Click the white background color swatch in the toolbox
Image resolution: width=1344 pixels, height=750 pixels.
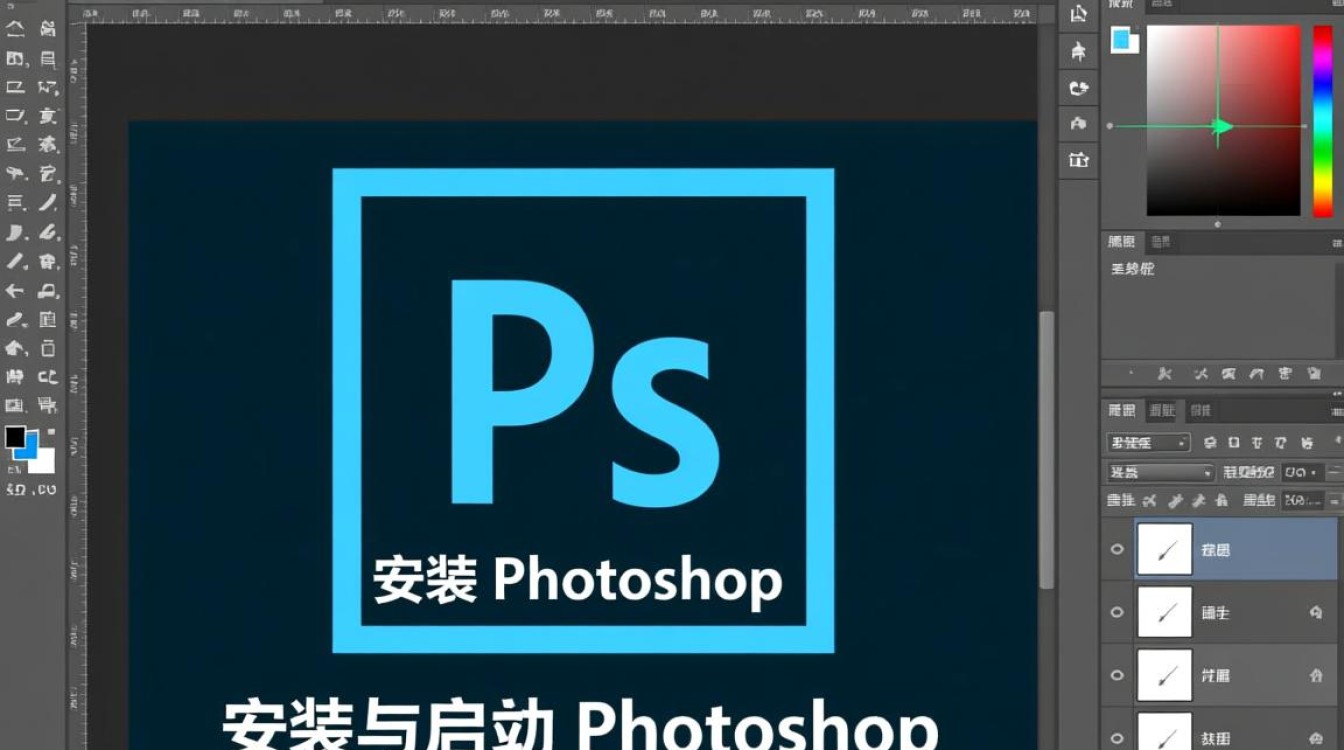(x=43, y=462)
